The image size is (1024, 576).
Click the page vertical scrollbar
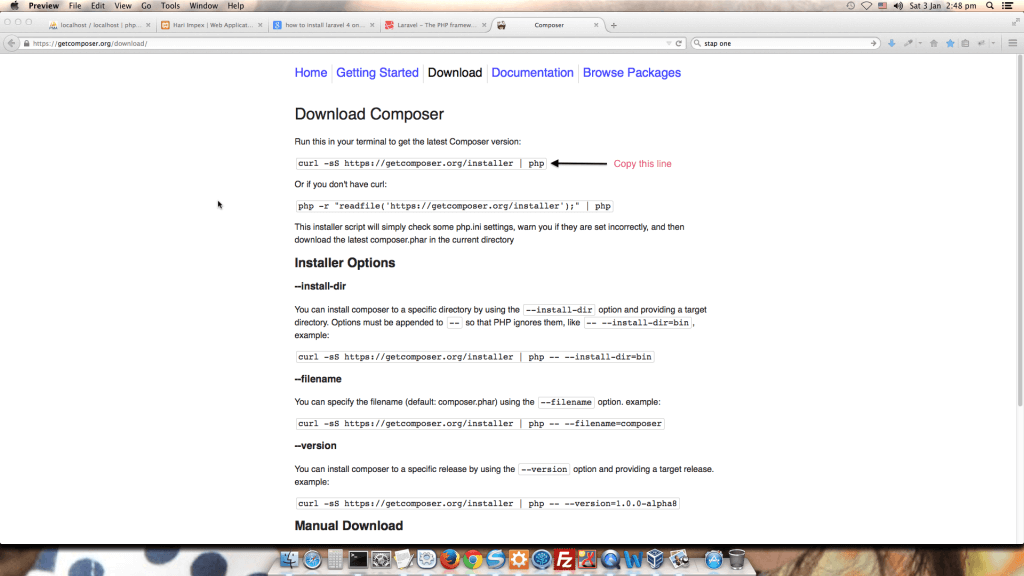[1019, 230]
